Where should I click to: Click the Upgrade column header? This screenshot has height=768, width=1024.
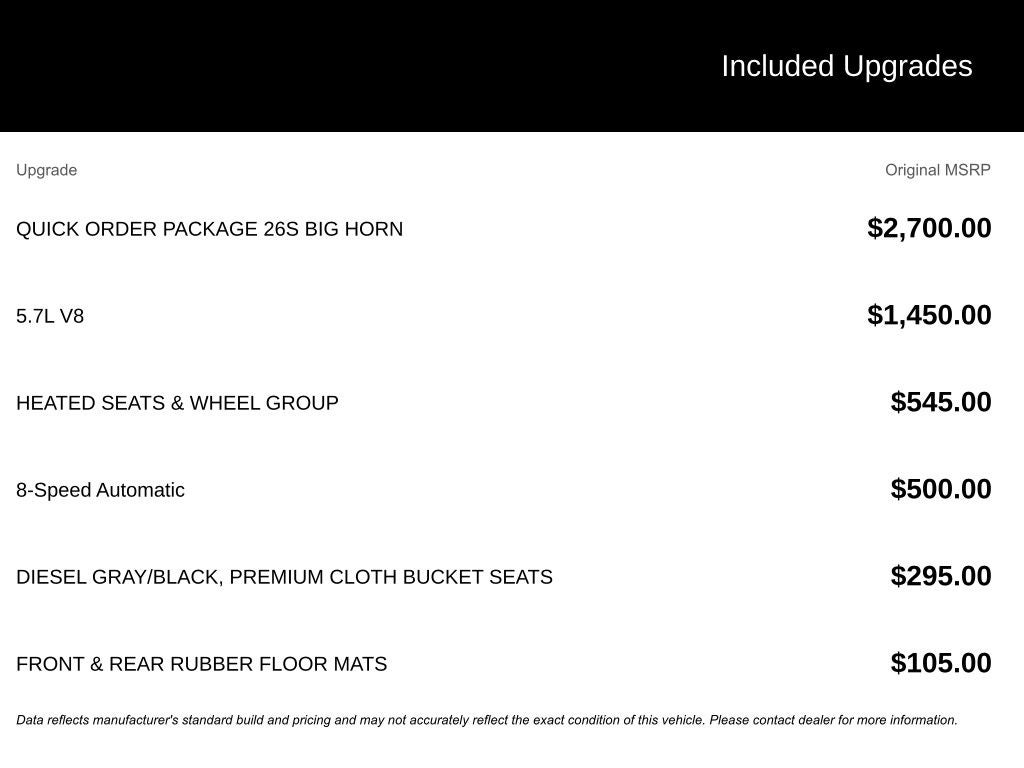pyautogui.click(x=46, y=170)
